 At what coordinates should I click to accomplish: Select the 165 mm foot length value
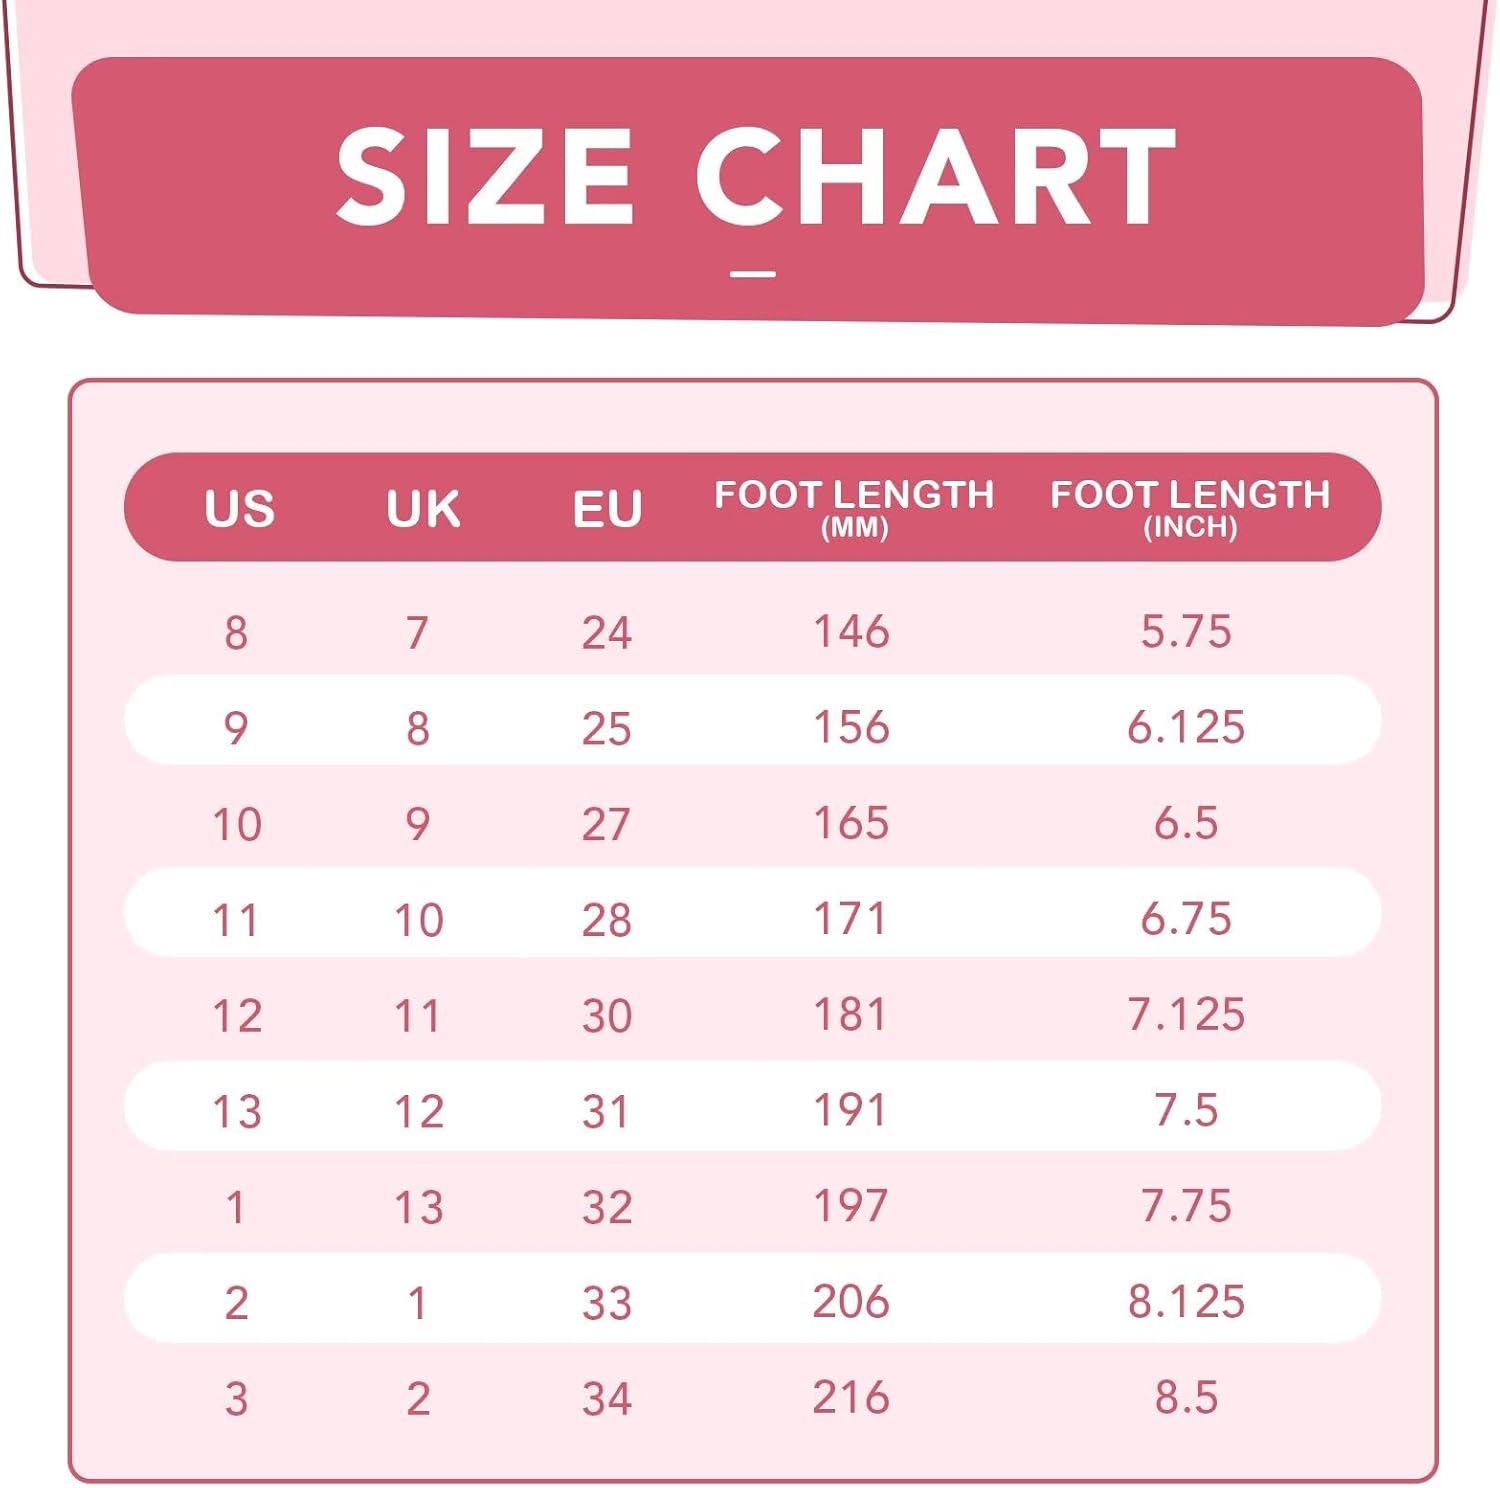851,823
